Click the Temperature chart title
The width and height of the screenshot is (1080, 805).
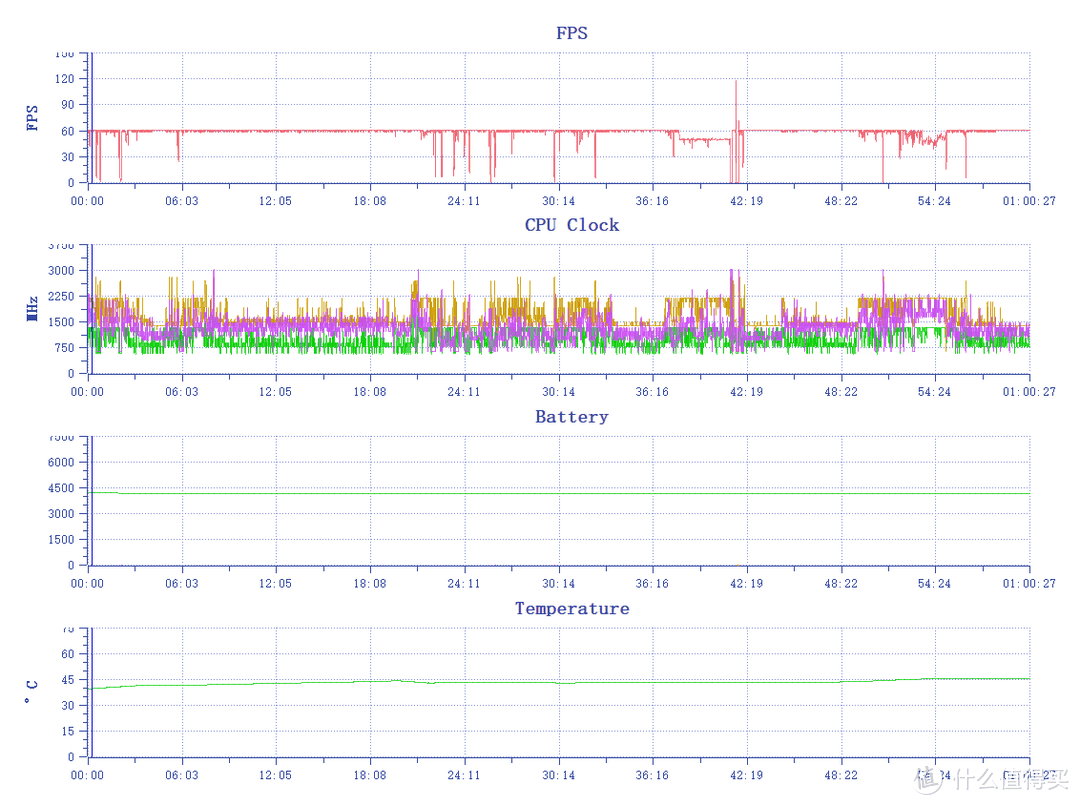point(571,608)
